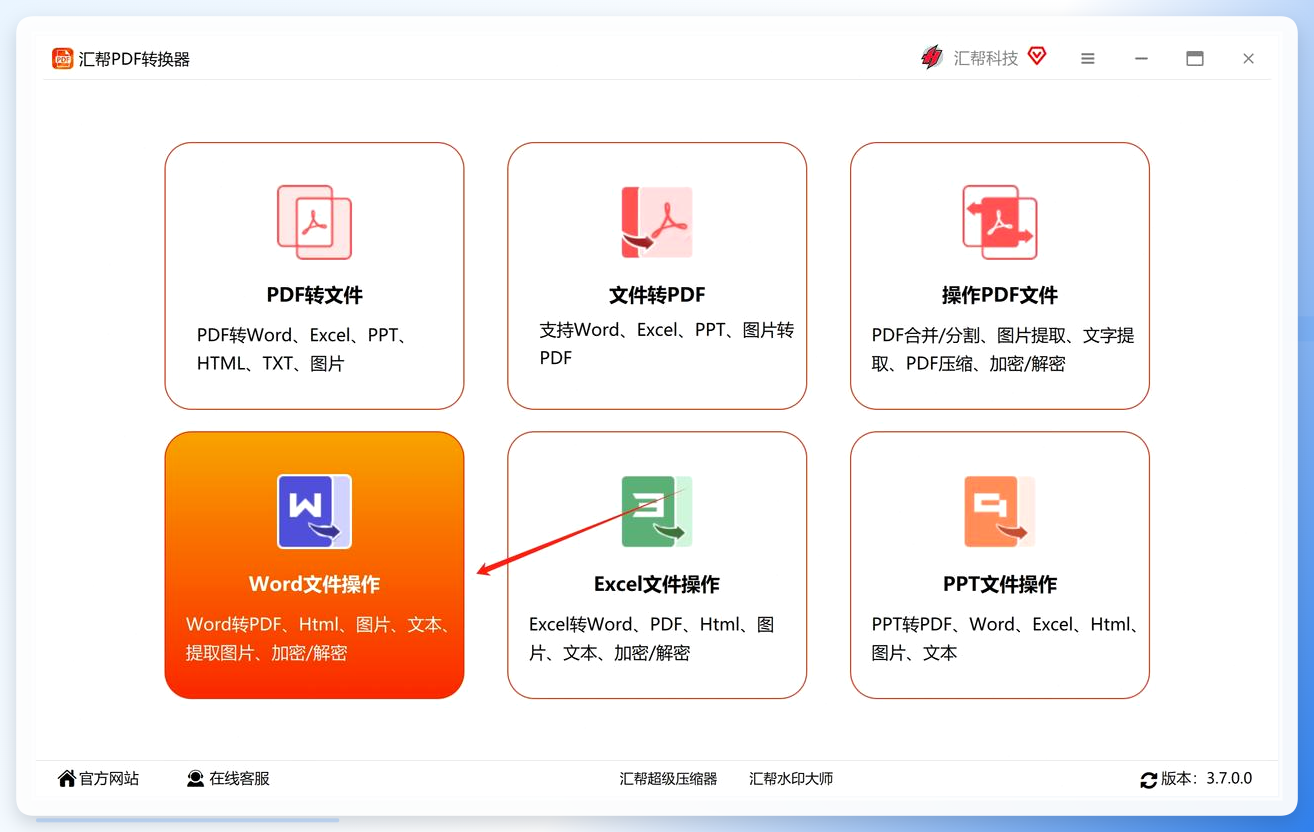Click the home icon beside 官方网站
The width and height of the screenshot is (1314, 832).
[x=67, y=778]
